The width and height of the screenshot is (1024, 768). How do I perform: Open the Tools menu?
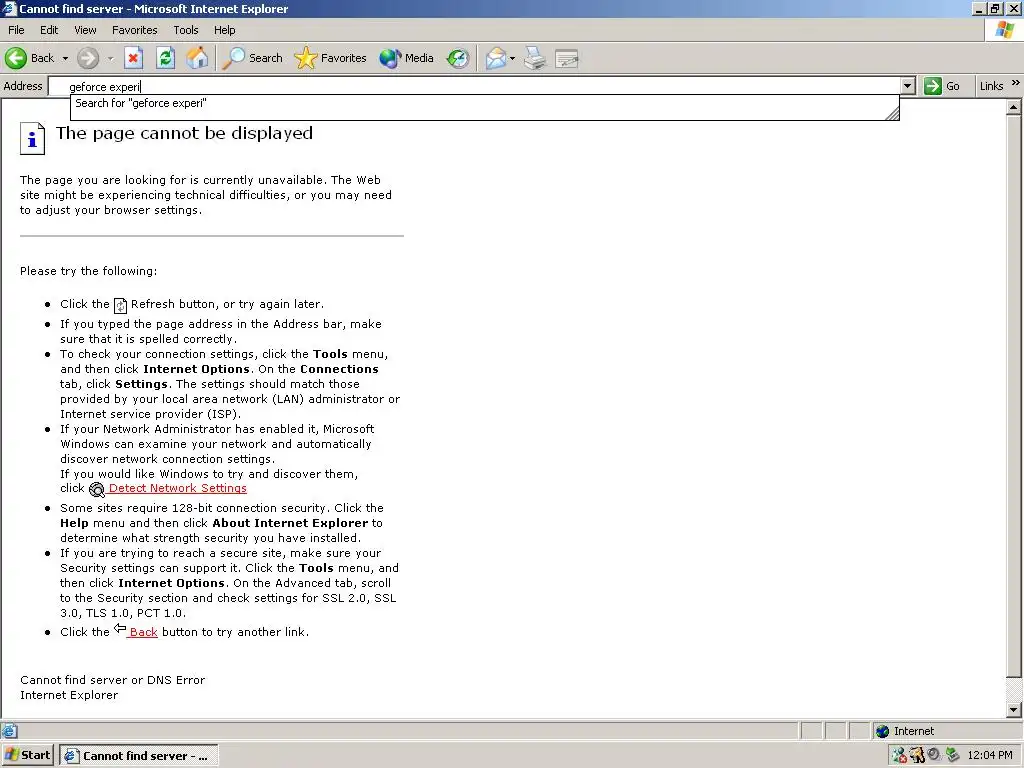185,30
